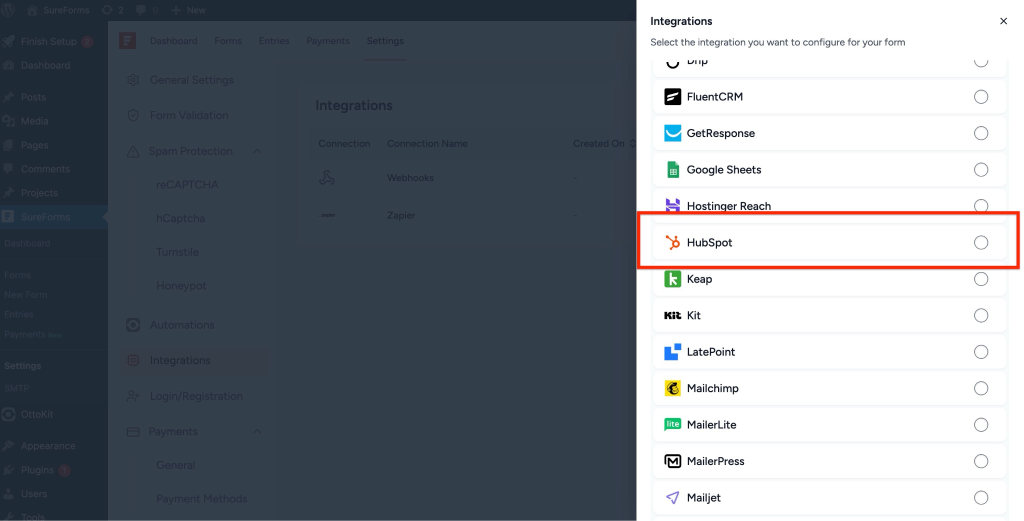This screenshot has width=1024, height=521.
Task: Click the Hostinger Reach logo icon
Action: coord(672,206)
